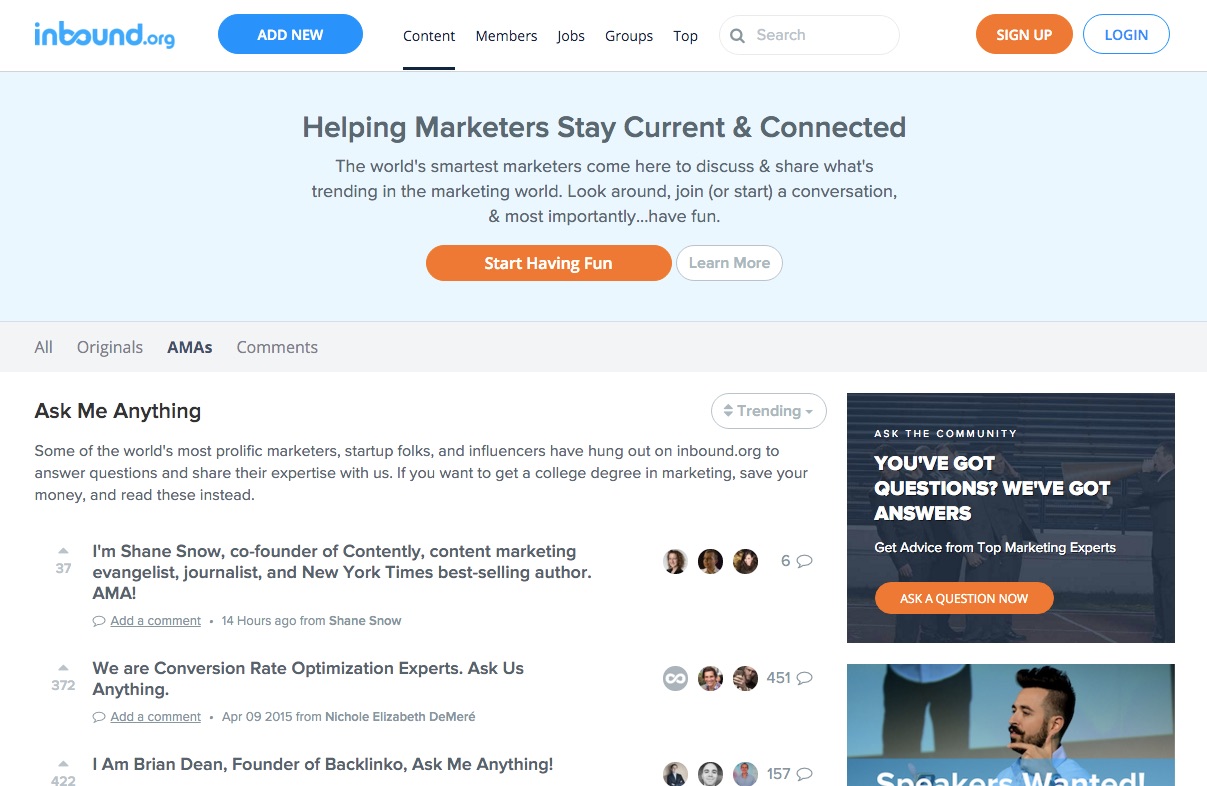Click the Learn More button

[x=729, y=263]
